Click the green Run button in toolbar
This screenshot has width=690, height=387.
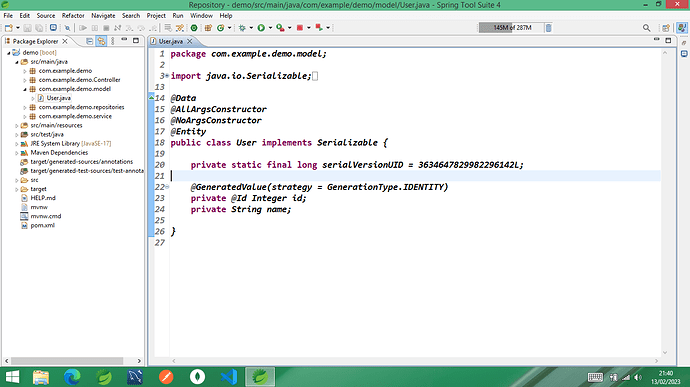point(261,28)
